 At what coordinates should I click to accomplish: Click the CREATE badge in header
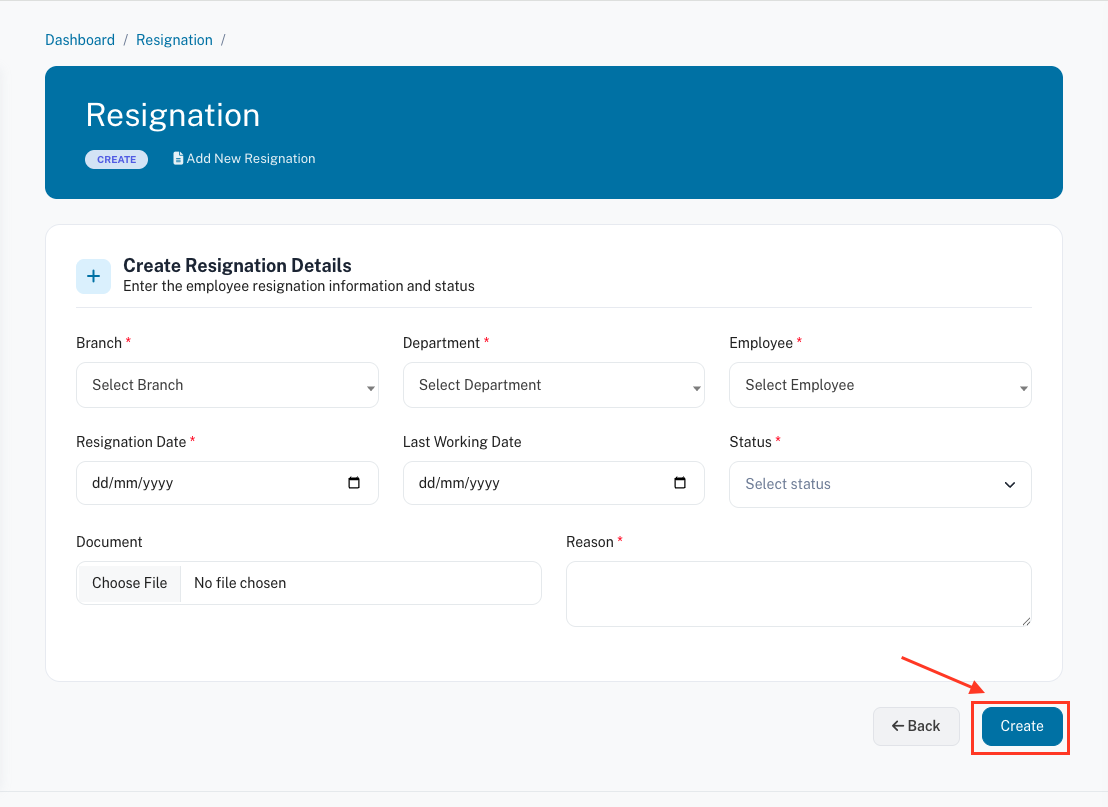click(x=116, y=160)
